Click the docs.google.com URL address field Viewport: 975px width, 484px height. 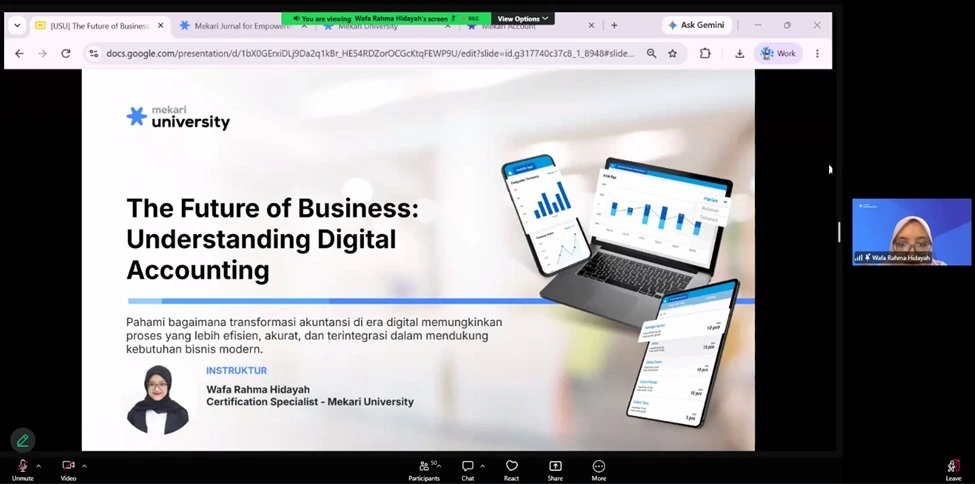coord(370,54)
